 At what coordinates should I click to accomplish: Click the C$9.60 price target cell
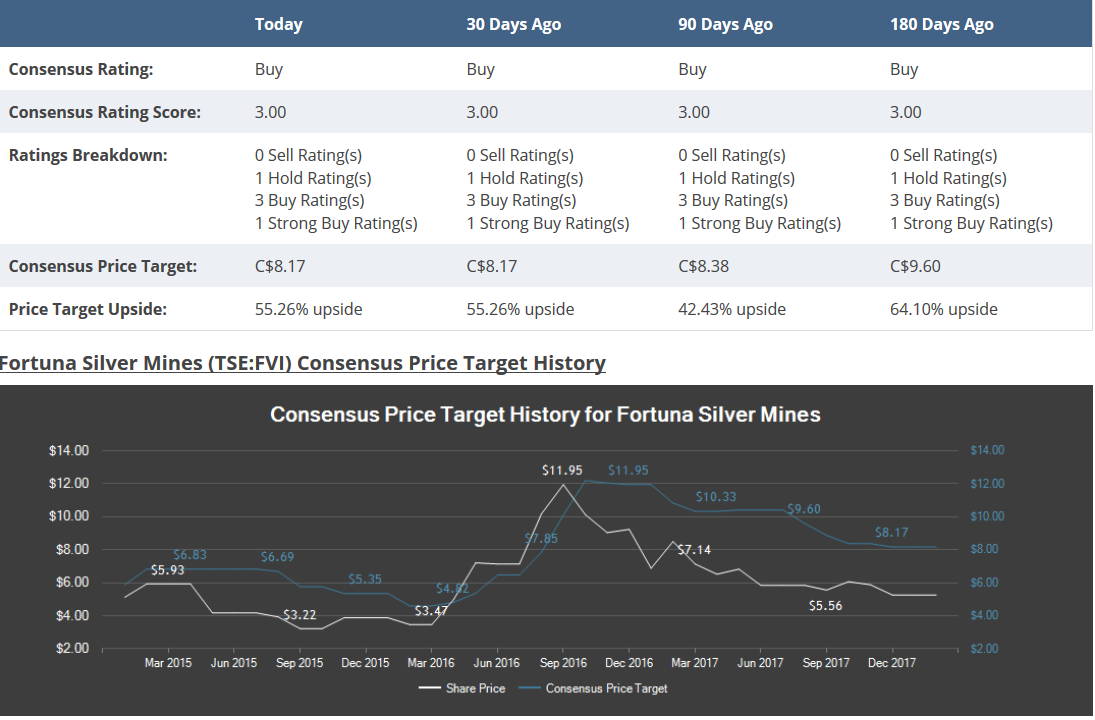coord(915,266)
